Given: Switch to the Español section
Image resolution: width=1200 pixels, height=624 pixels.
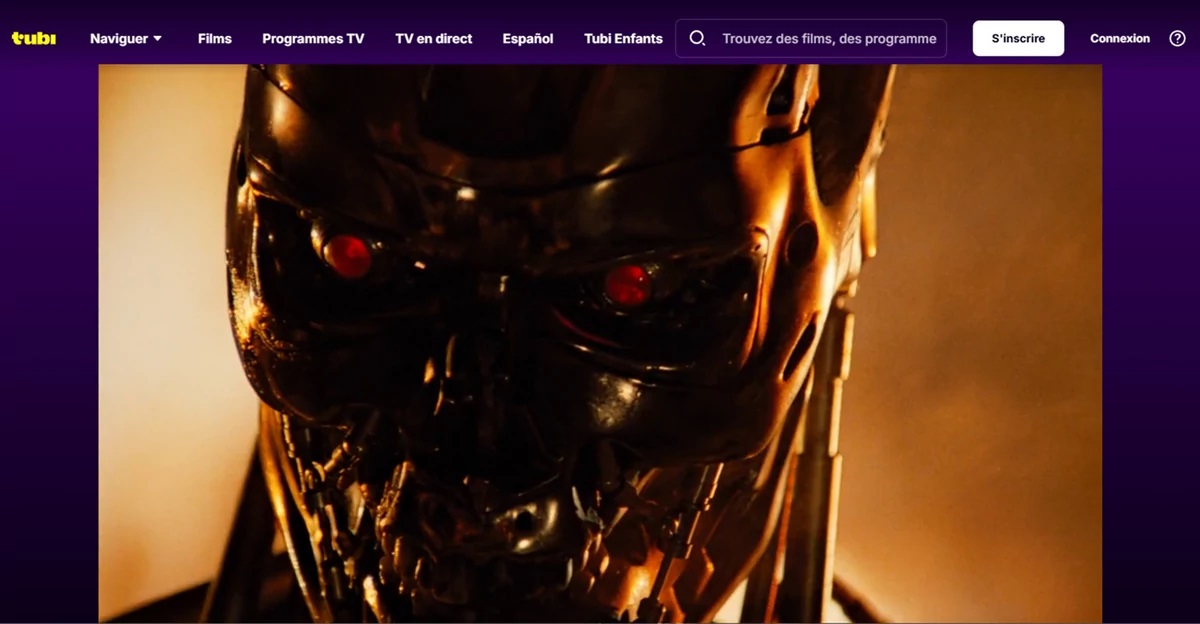Looking at the screenshot, I should click(x=527, y=38).
